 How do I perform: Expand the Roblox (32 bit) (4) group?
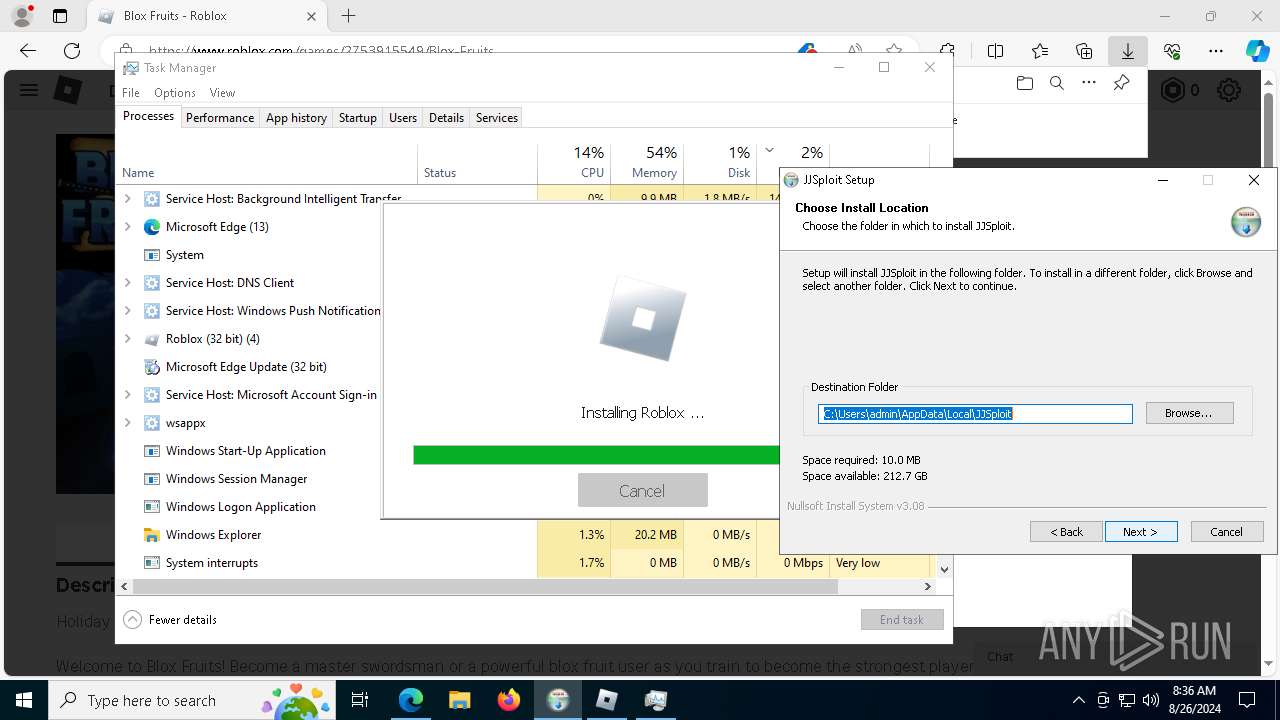click(x=127, y=339)
